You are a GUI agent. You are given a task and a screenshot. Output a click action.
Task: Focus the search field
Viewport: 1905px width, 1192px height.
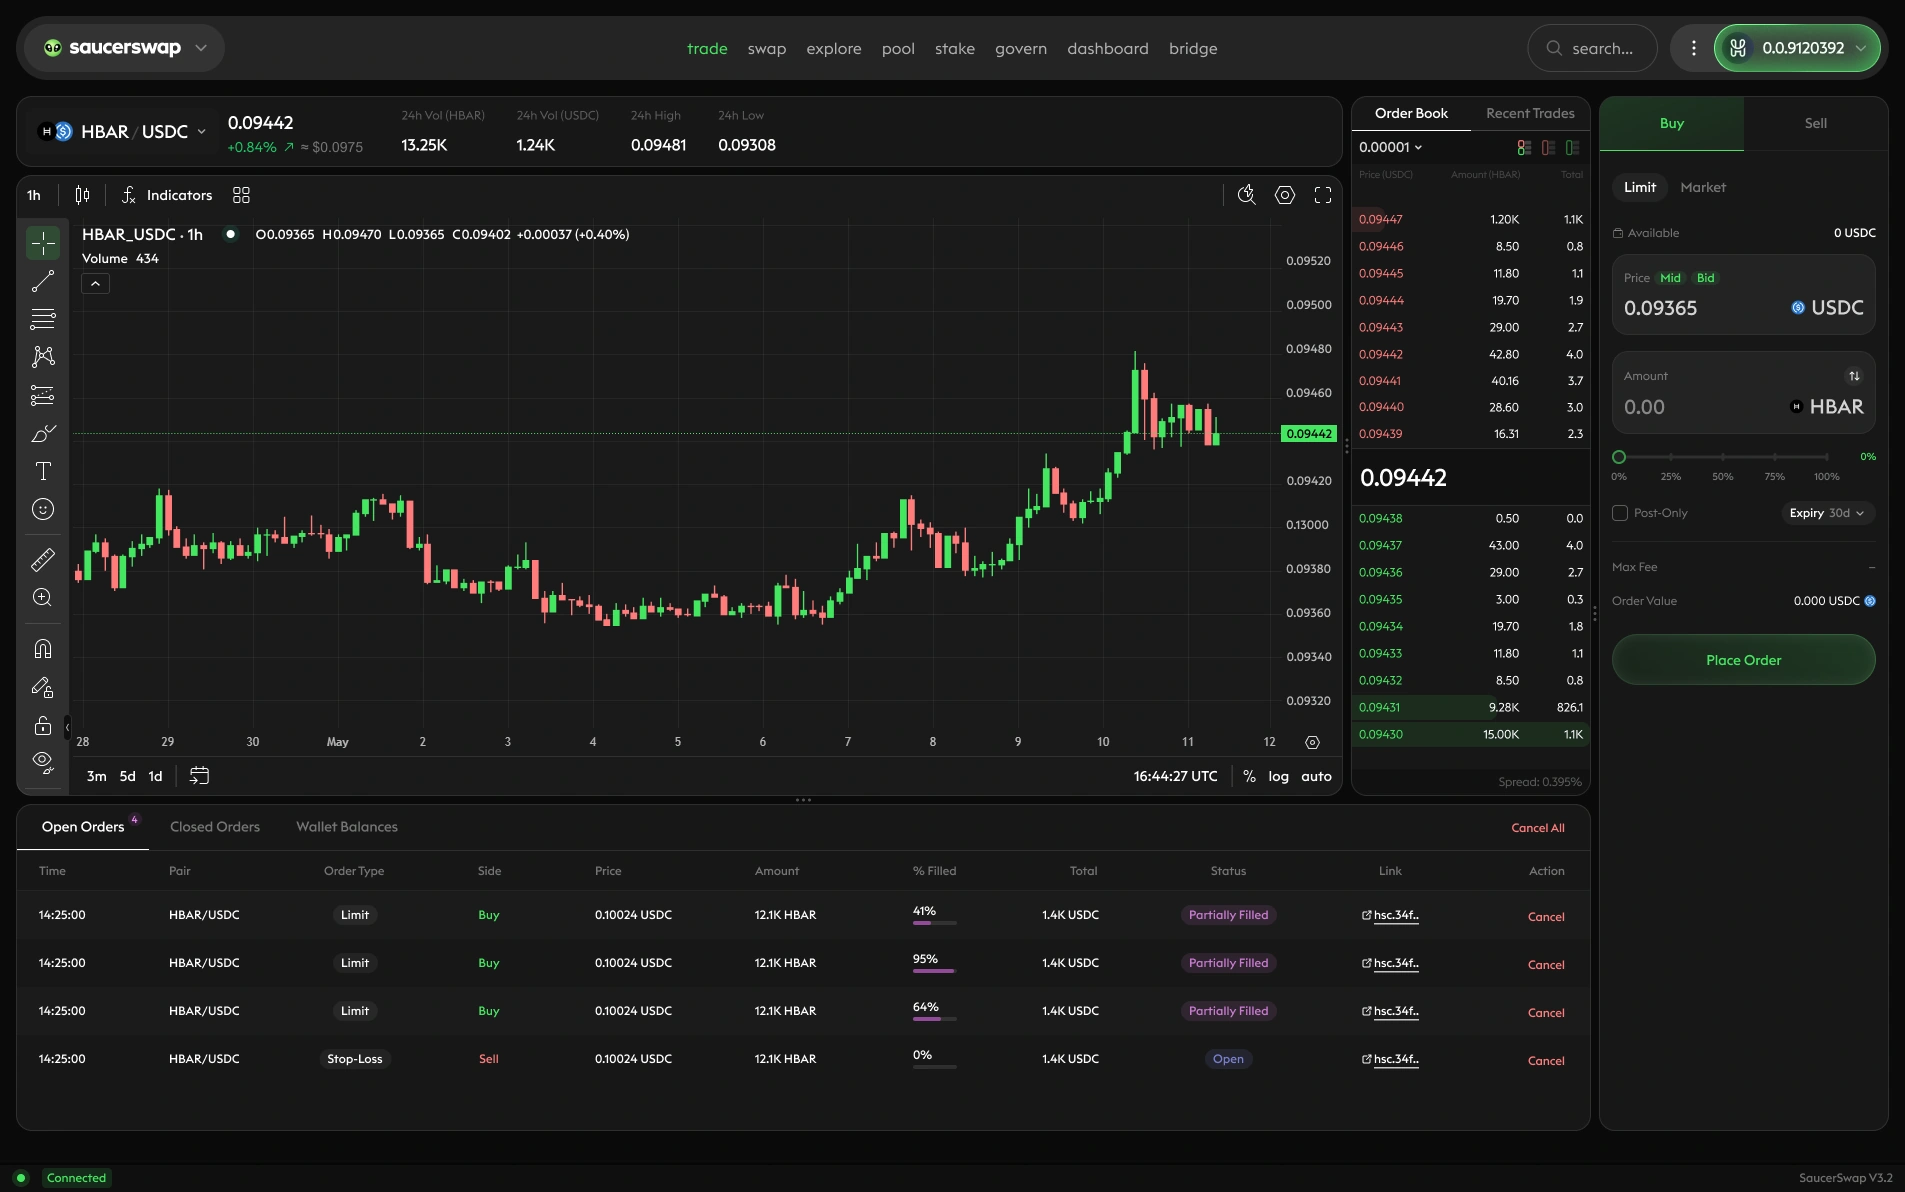click(1592, 48)
